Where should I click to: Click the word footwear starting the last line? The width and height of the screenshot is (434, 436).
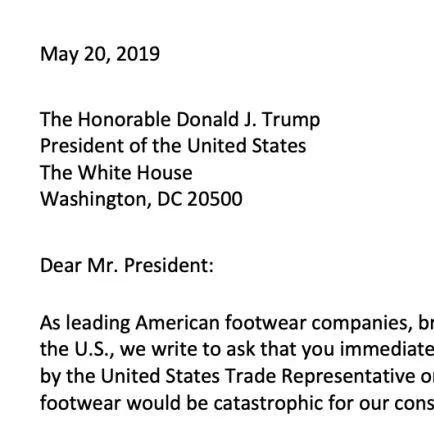(80, 403)
